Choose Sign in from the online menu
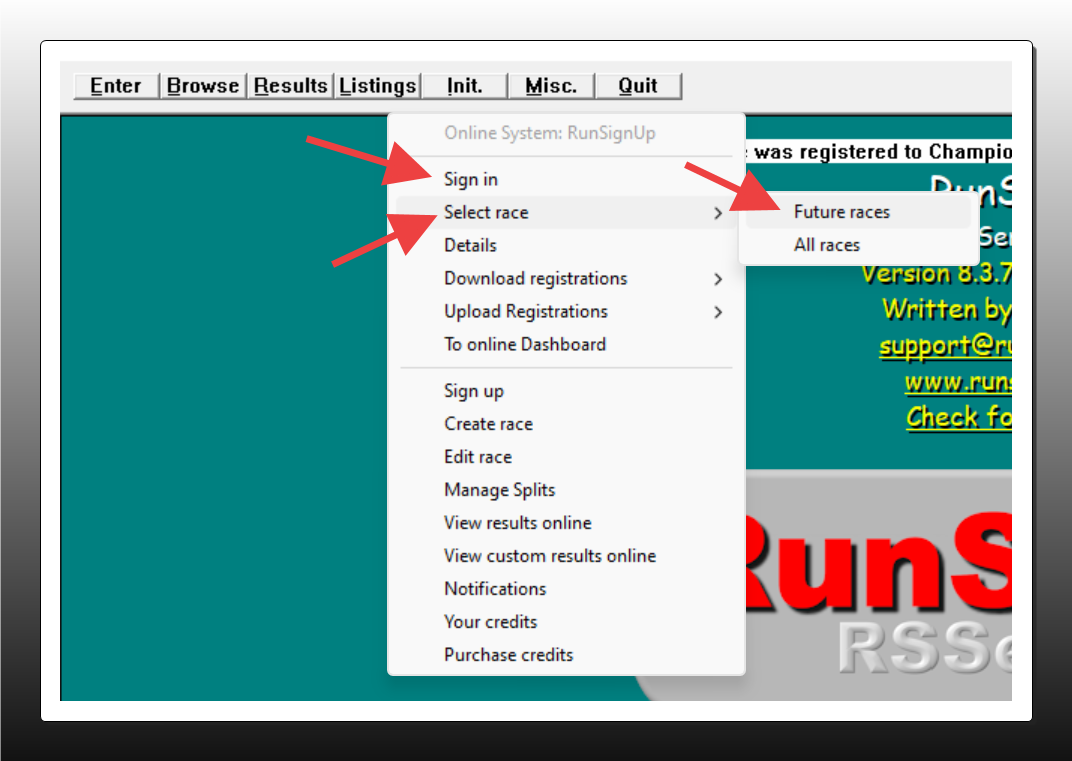This screenshot has height=761, width=1072. point(566,179)
